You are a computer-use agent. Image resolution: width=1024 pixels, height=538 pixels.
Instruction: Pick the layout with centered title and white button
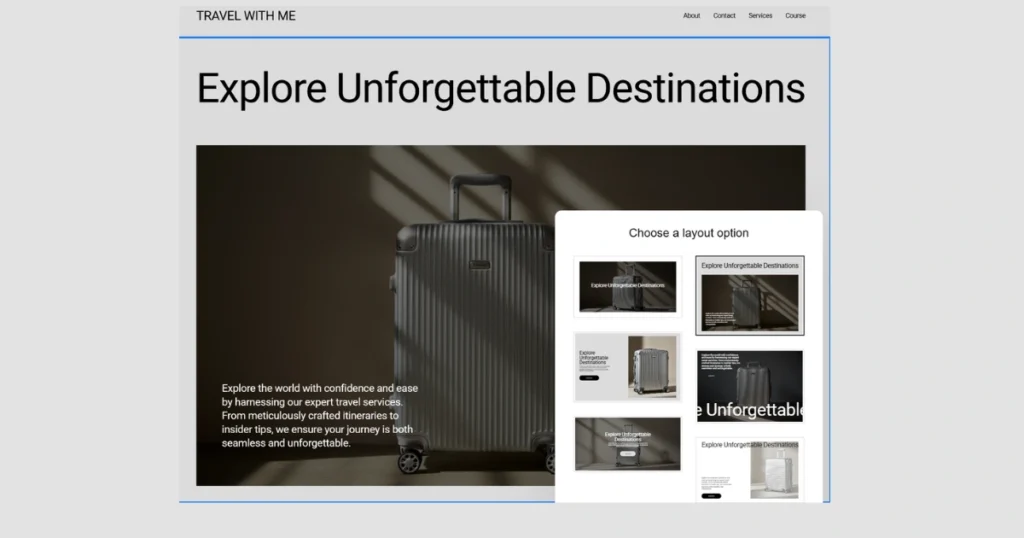click(x=627, y=444)
